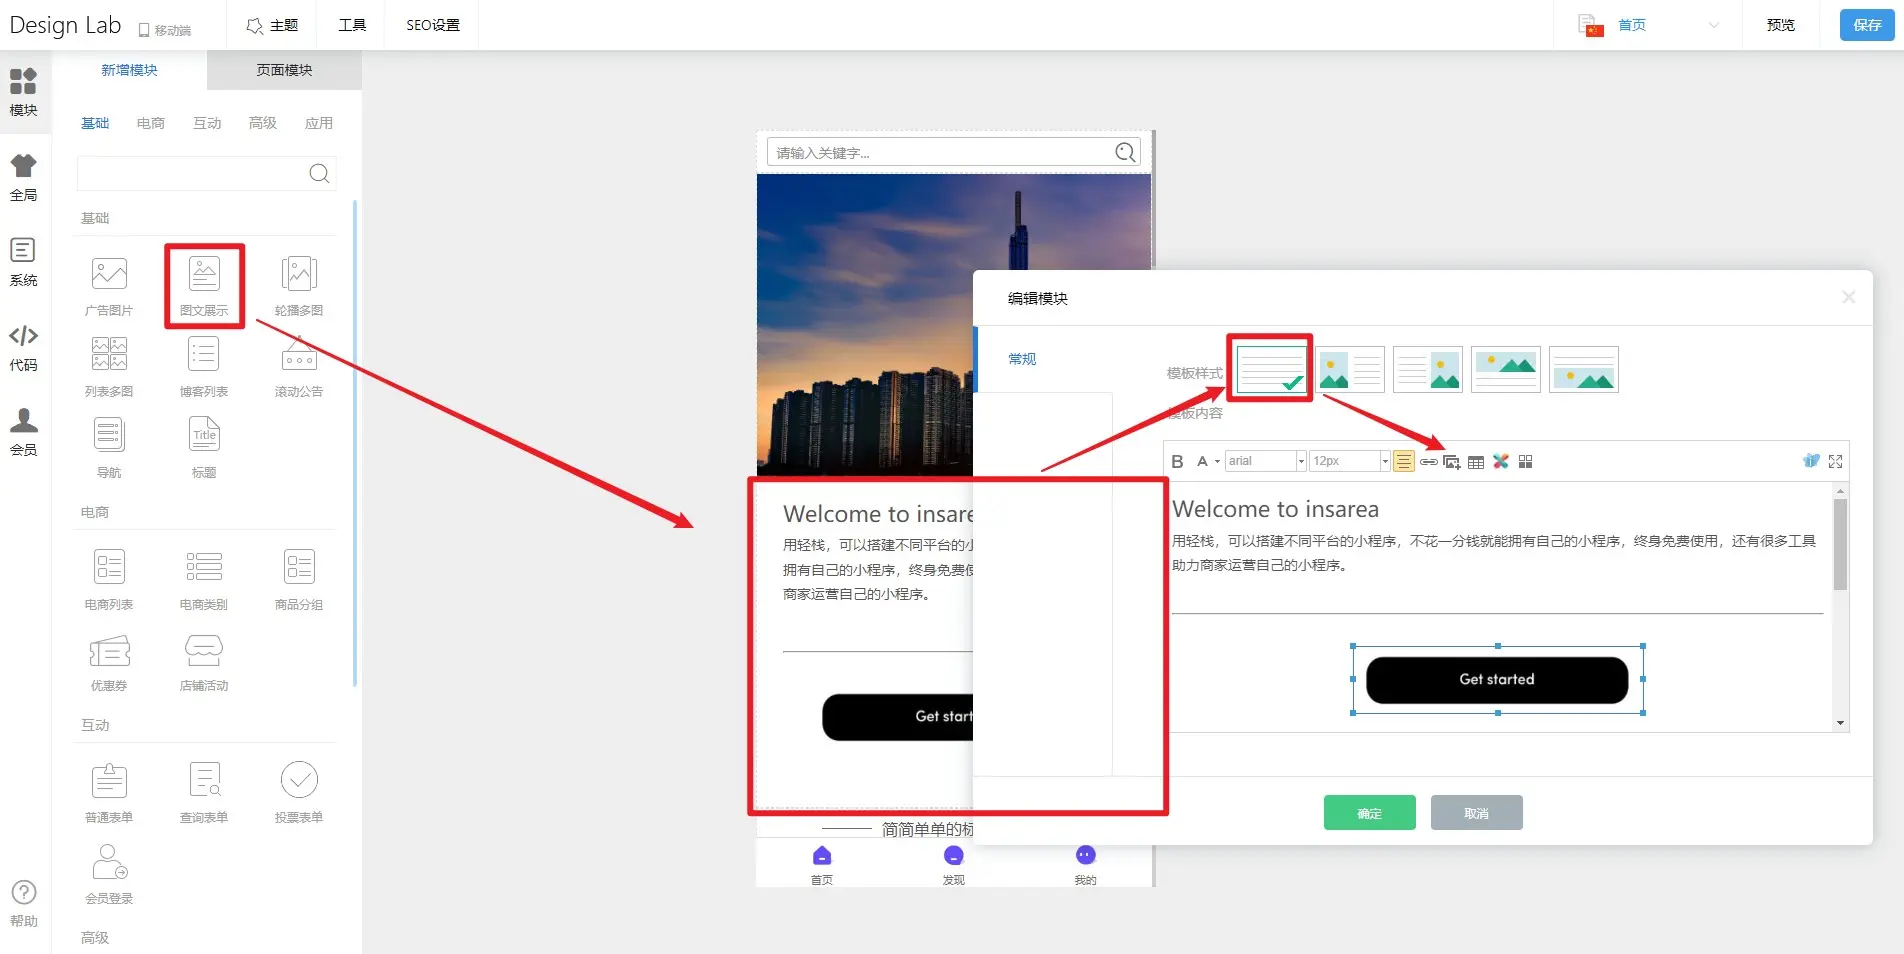Click the insert link icon in editor
This screenshot has width=1904, height=954.
tap(1429, 461)
